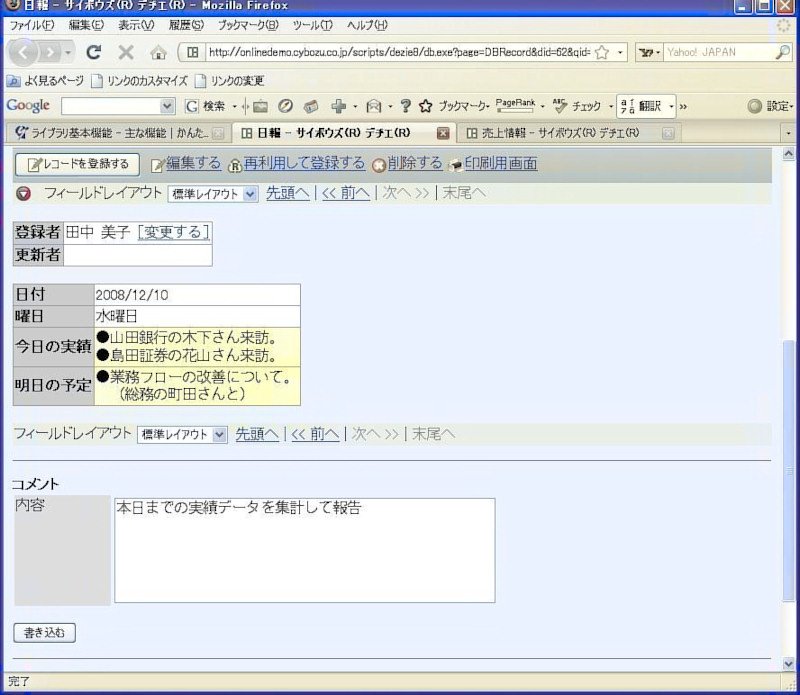Click lower 先頭へ link

(x=257, y=434)
